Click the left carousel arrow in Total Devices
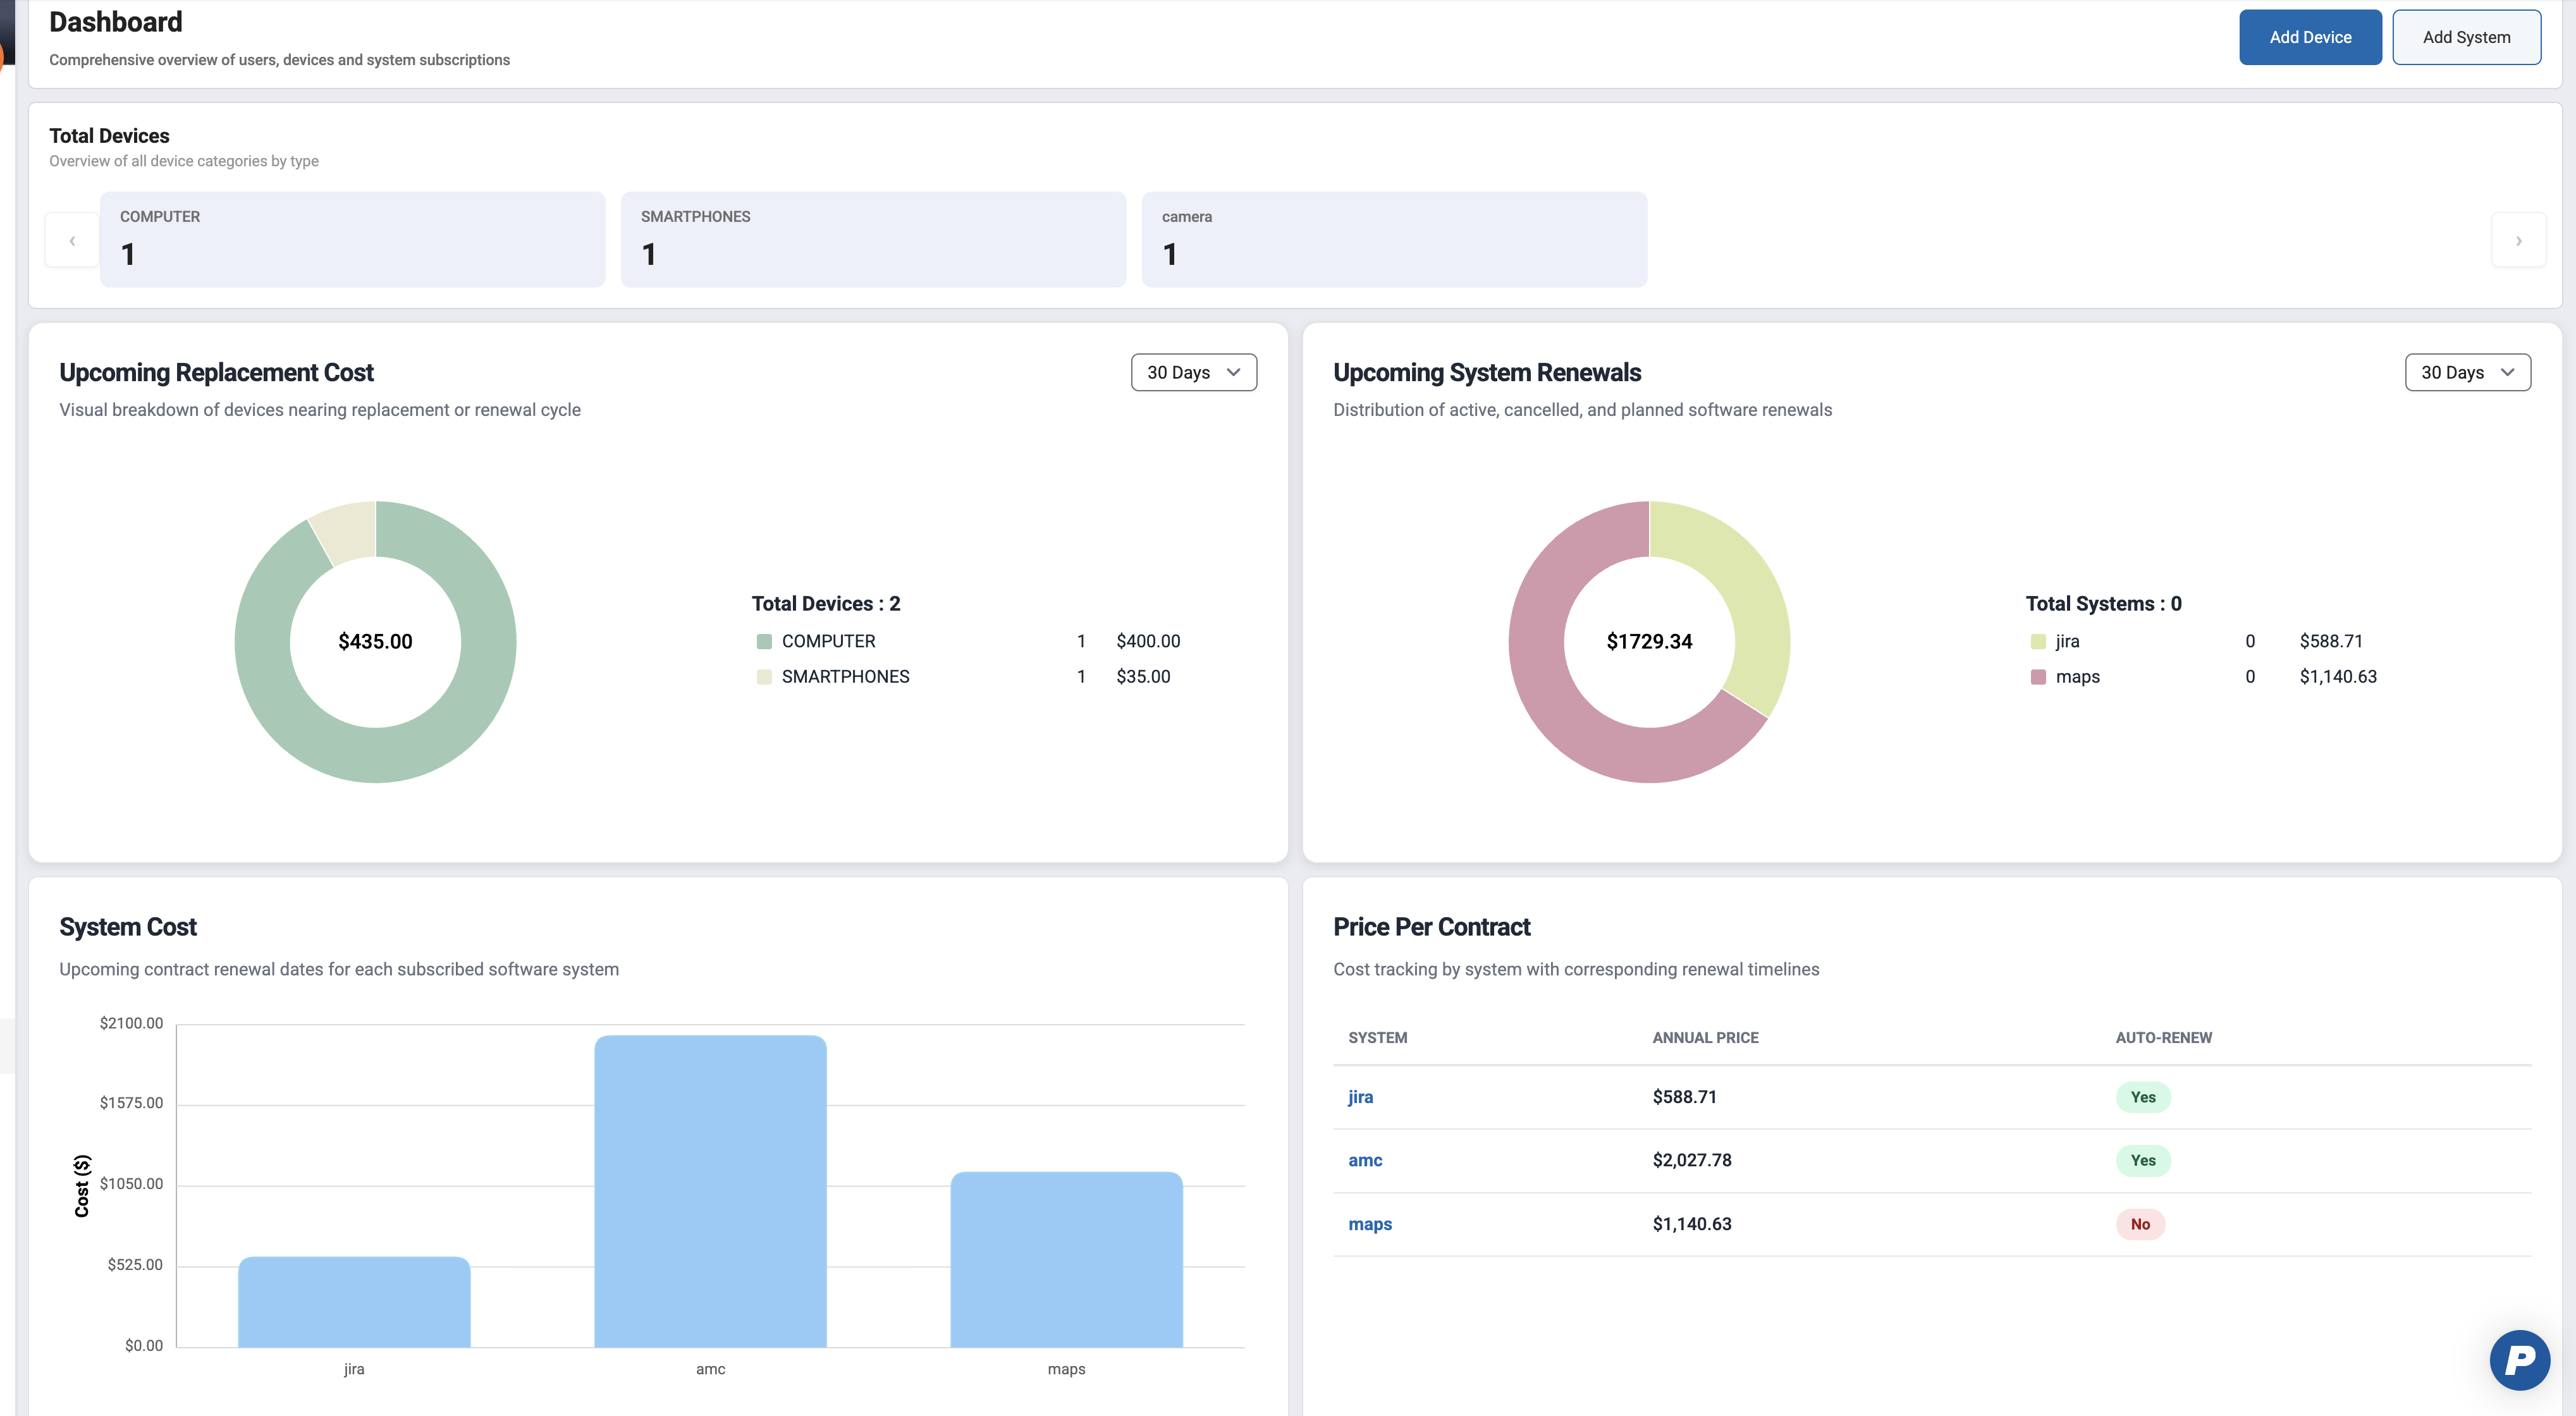 [72, 240]
